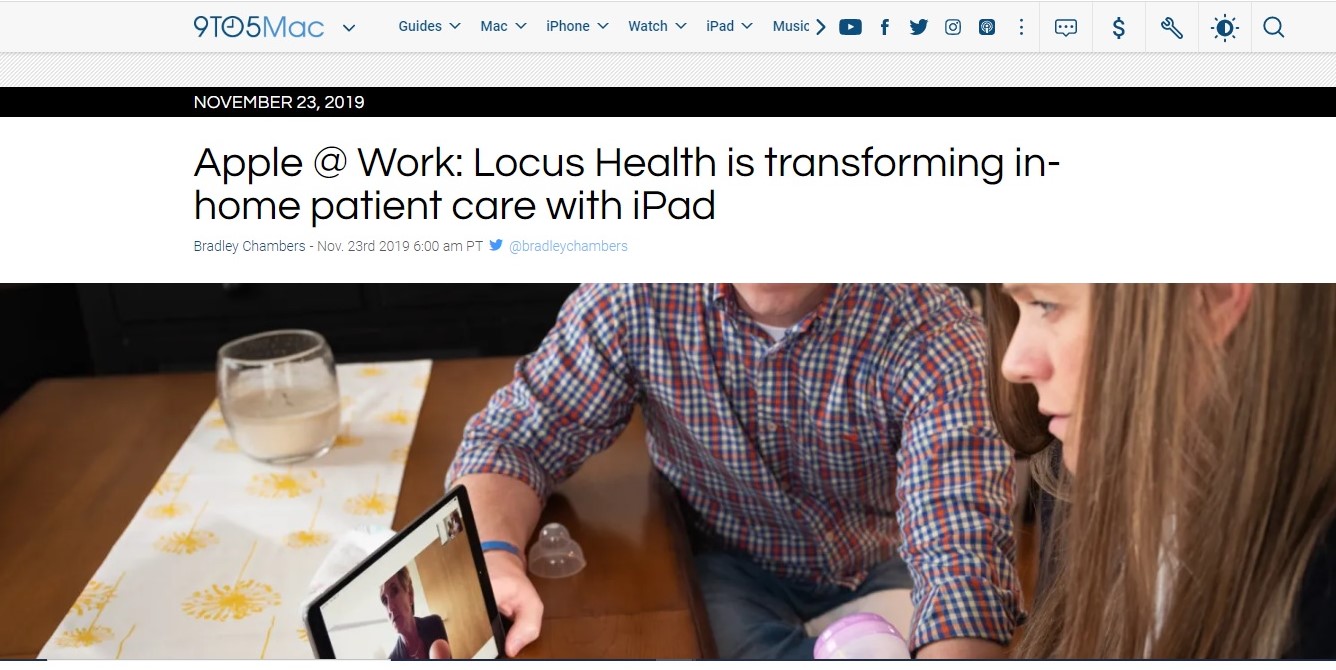Expand the Guides dropdown menu

(429, 26)
